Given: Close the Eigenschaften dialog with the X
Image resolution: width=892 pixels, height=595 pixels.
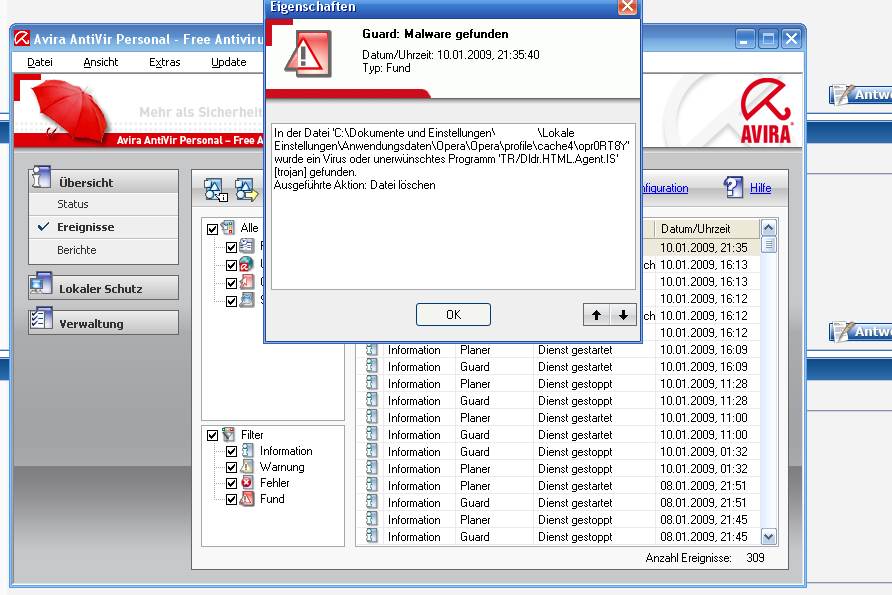Looking at the screenshot, I should pos(627,6).
